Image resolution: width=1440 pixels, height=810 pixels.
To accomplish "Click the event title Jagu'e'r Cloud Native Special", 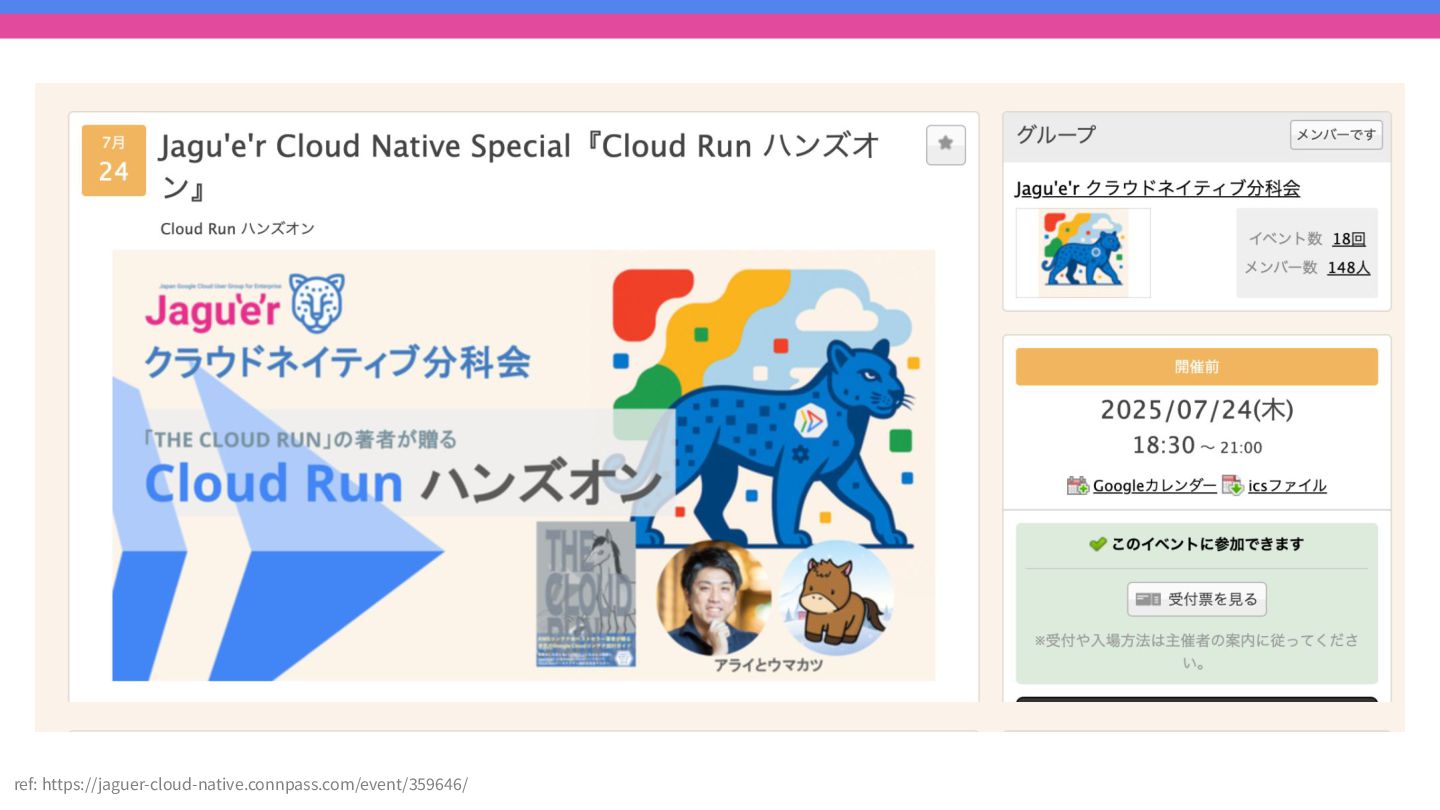I will (519, 166).
